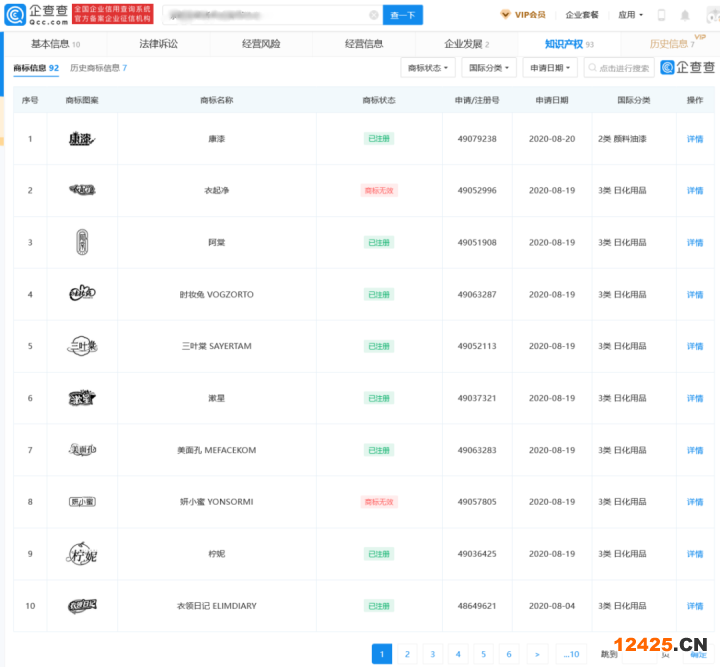Expand the 国际分类 filter dropdown

[489, 68]
